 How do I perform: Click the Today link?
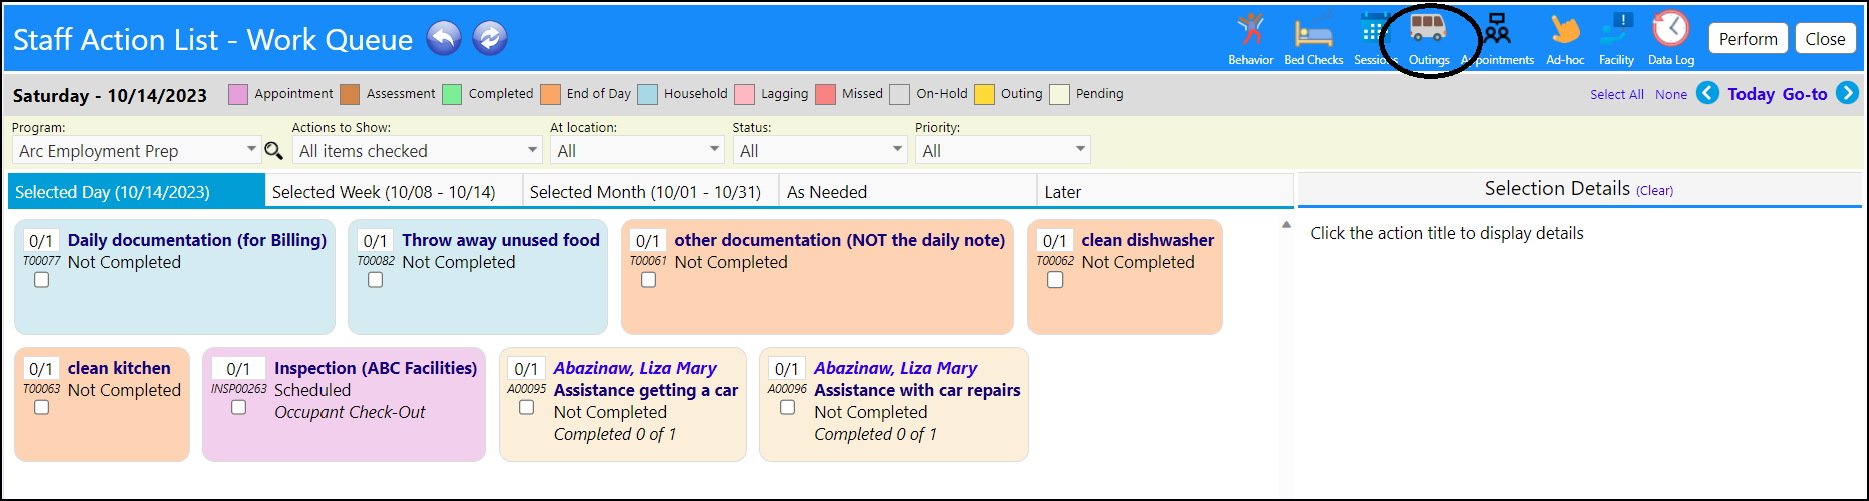click(1751, 94)
